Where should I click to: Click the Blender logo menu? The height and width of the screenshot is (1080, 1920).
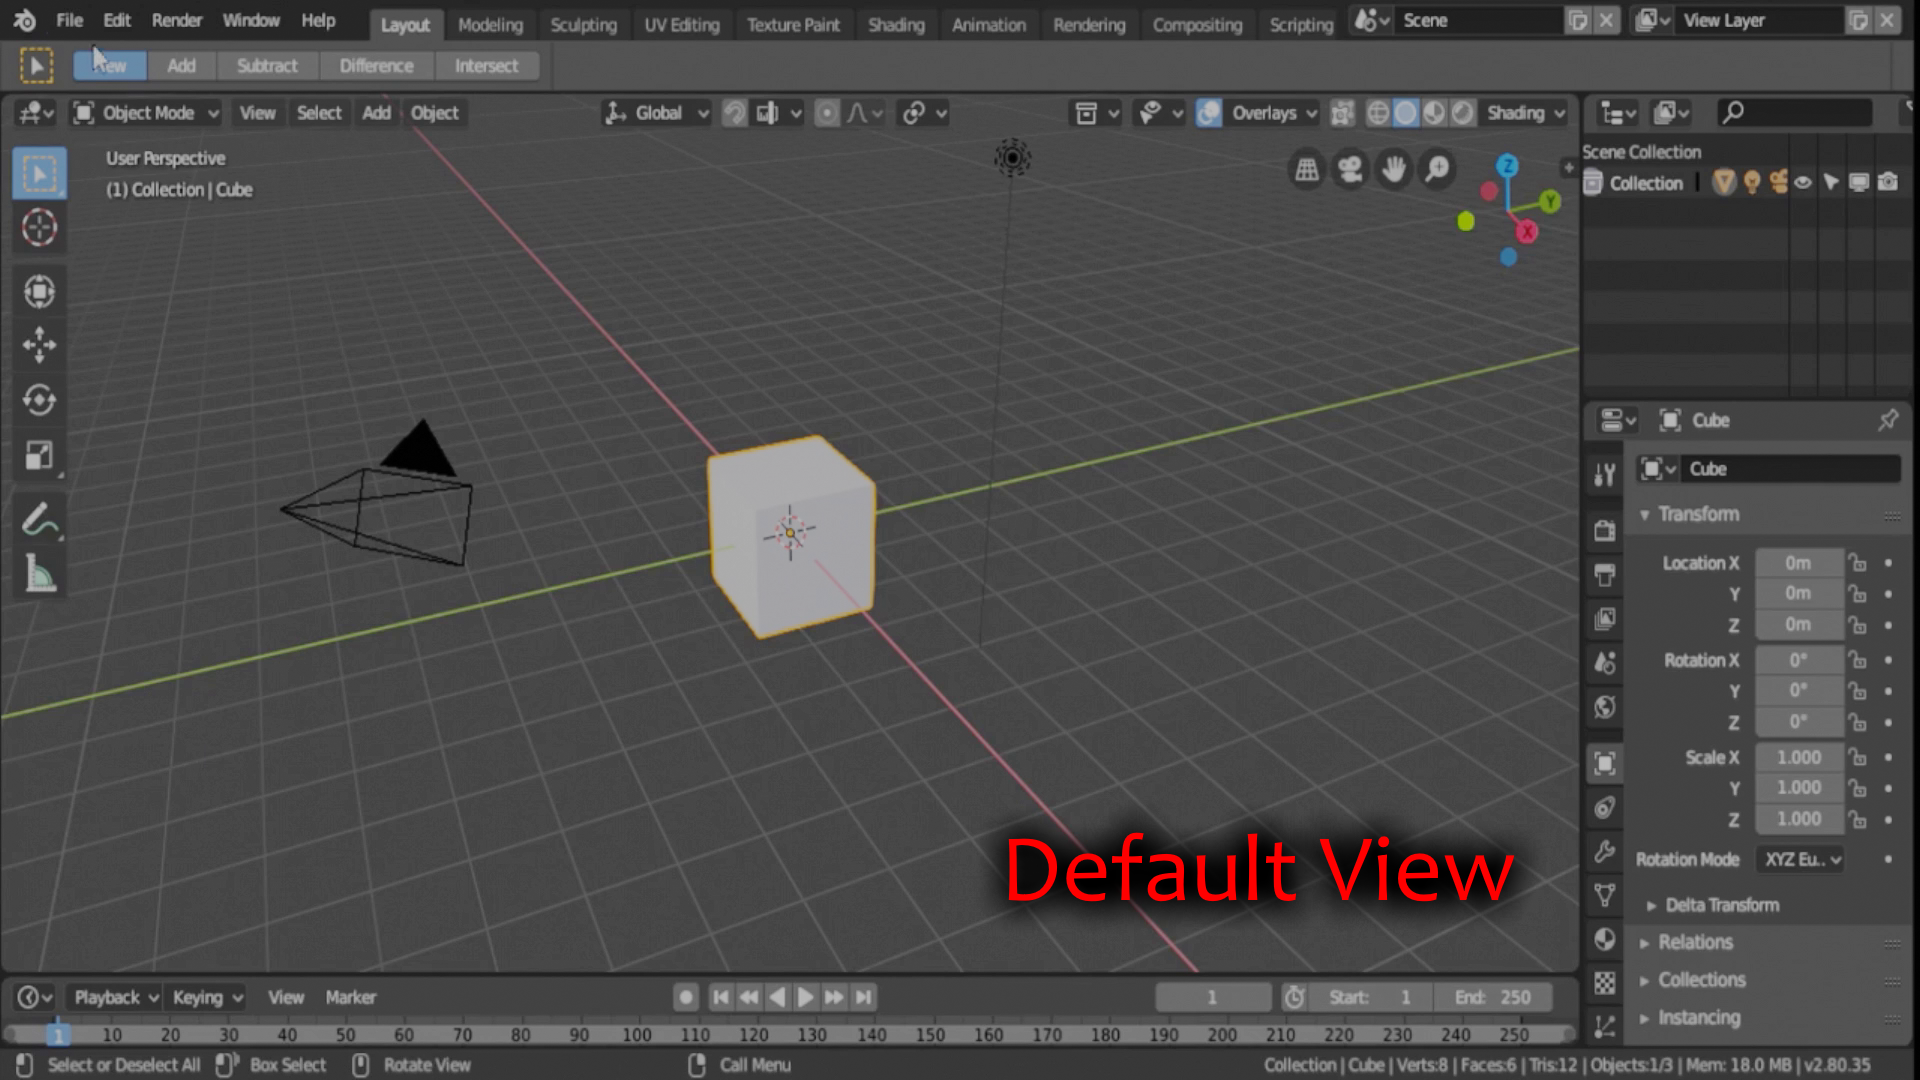click(25, 20)
